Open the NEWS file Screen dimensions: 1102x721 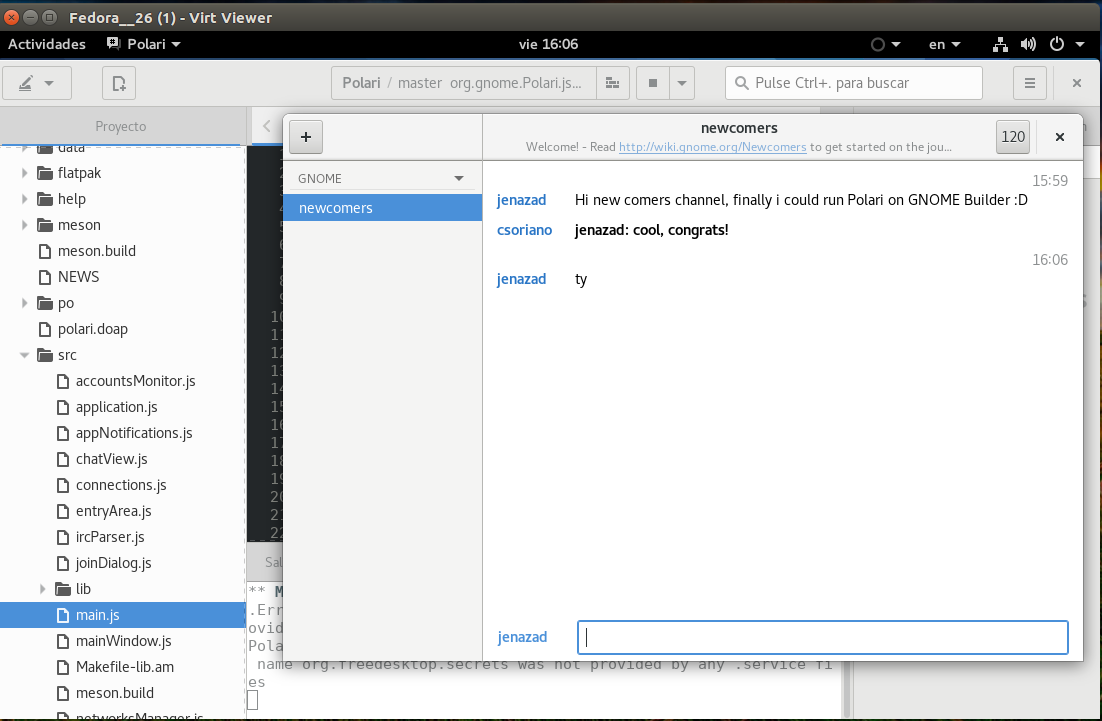click(x=78, y=277)
